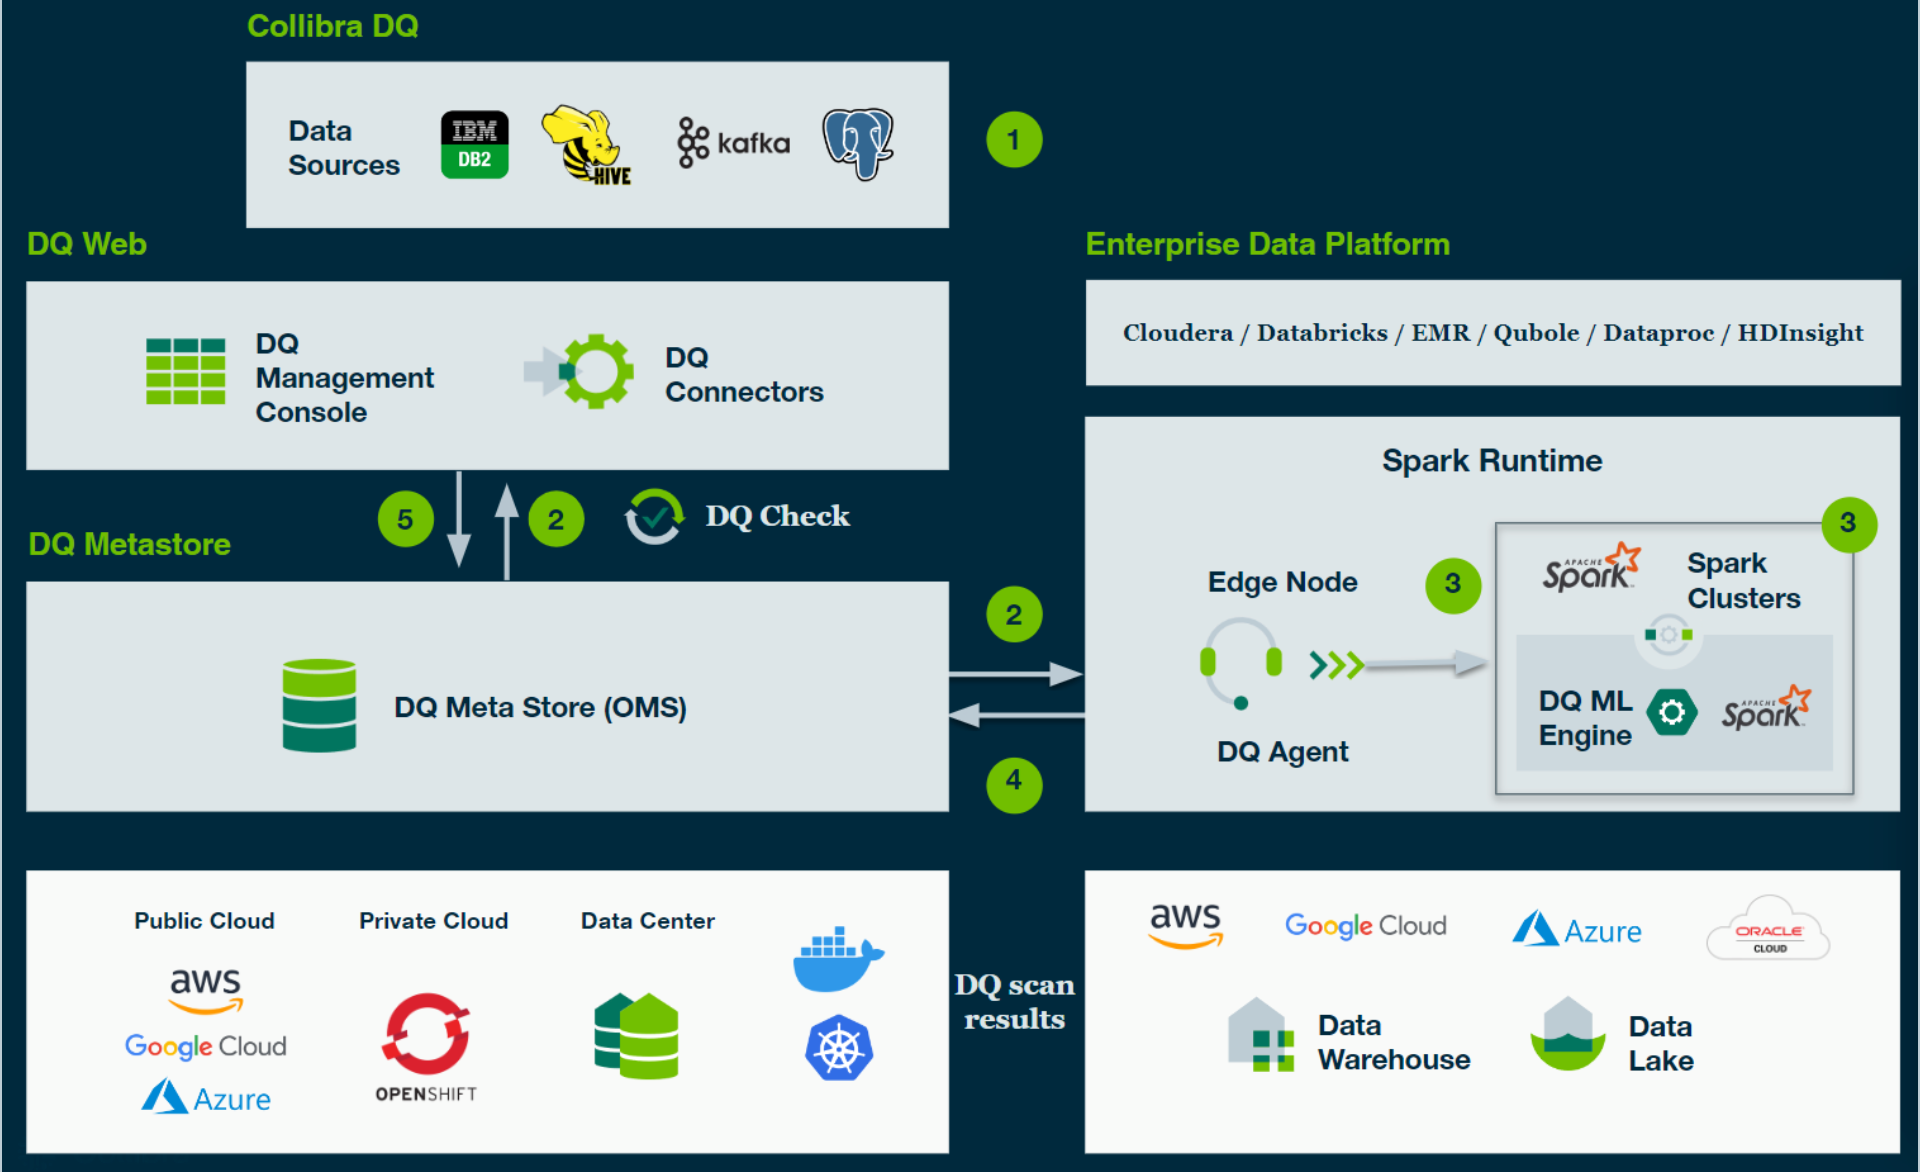Click the Data Warehouse house icon
The width and height of the screenshot is (1922, 1172).
click(1260, 1036)
